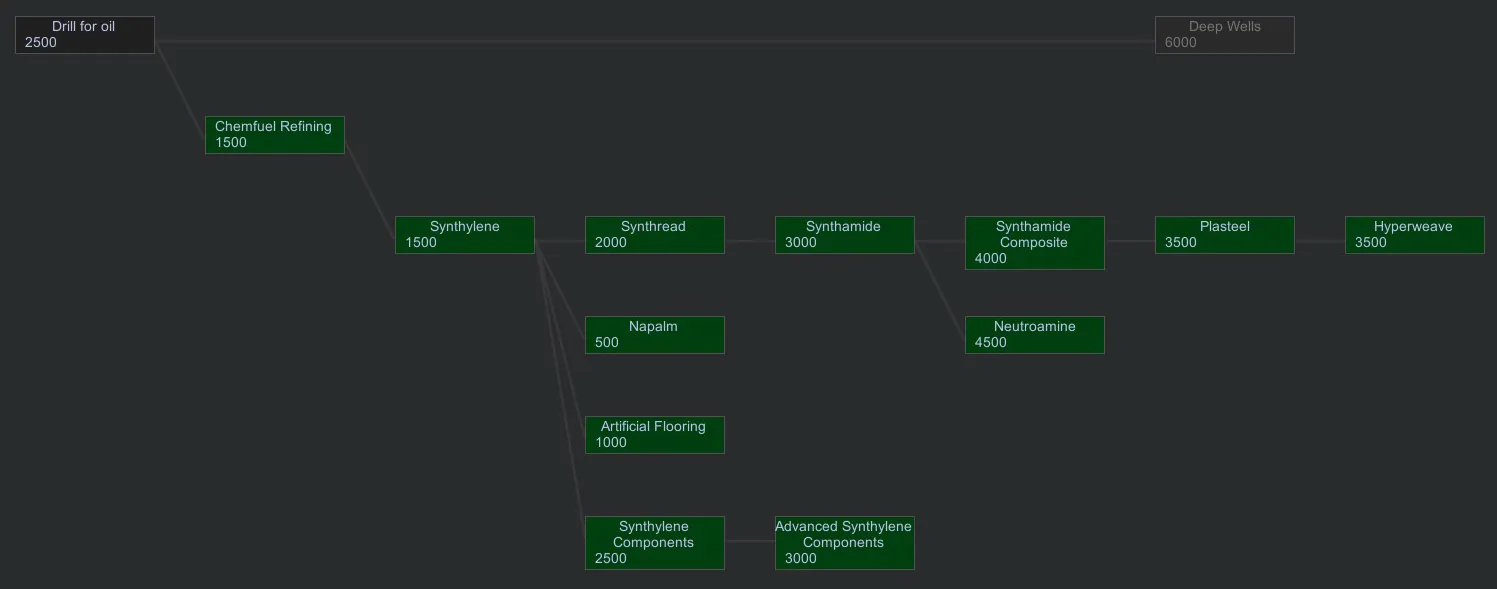Choose the Synthread research node

pos(655,235)
